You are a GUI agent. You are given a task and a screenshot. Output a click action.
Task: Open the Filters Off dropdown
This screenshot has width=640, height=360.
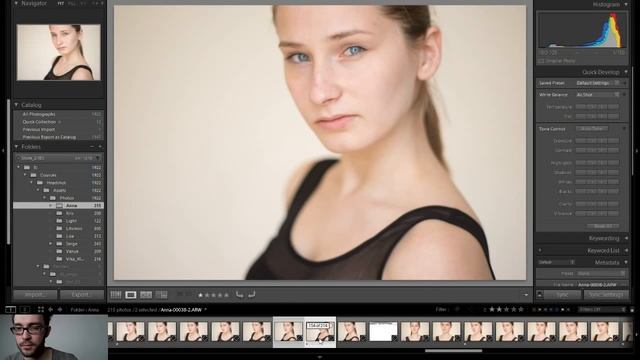(x=602, y=310)
